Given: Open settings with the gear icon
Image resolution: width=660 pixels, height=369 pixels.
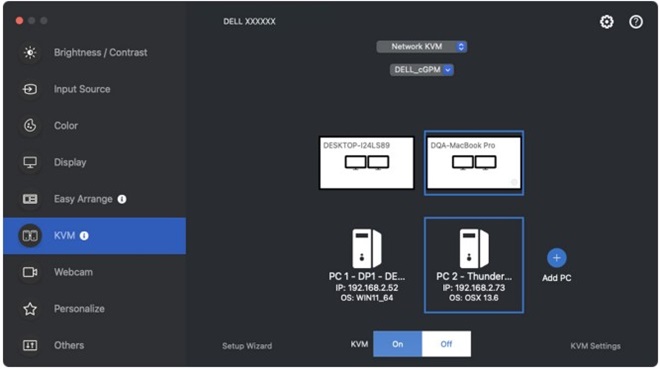Looking at the screenshot, I should point(607,22).
